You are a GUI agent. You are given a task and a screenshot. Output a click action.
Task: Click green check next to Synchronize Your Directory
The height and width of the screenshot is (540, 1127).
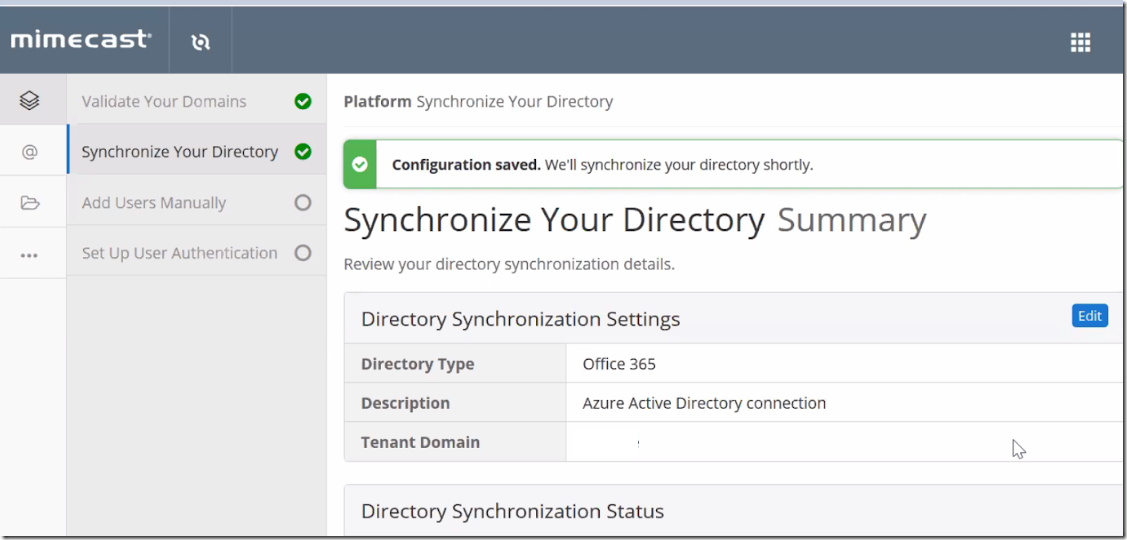(x=303, y=152)
